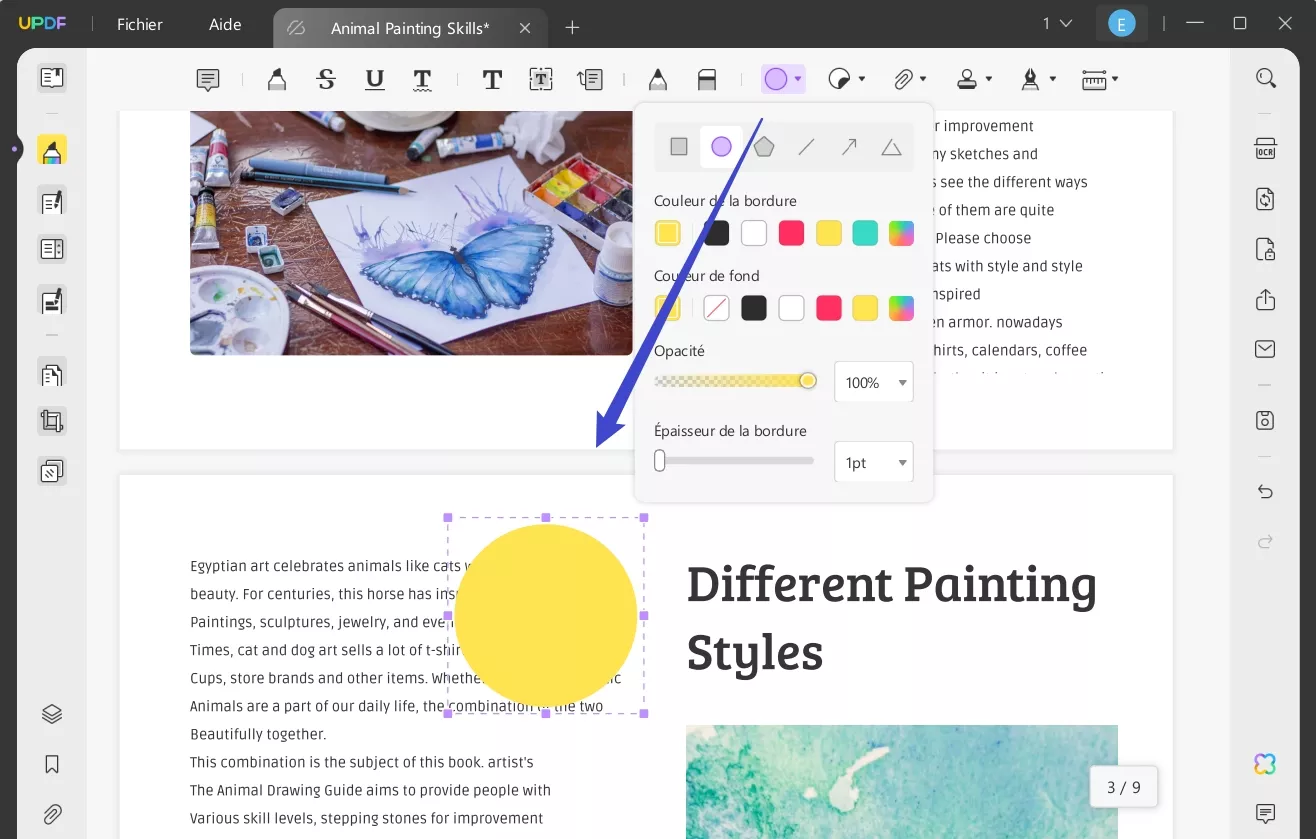Open the Fichier menu

140,25
